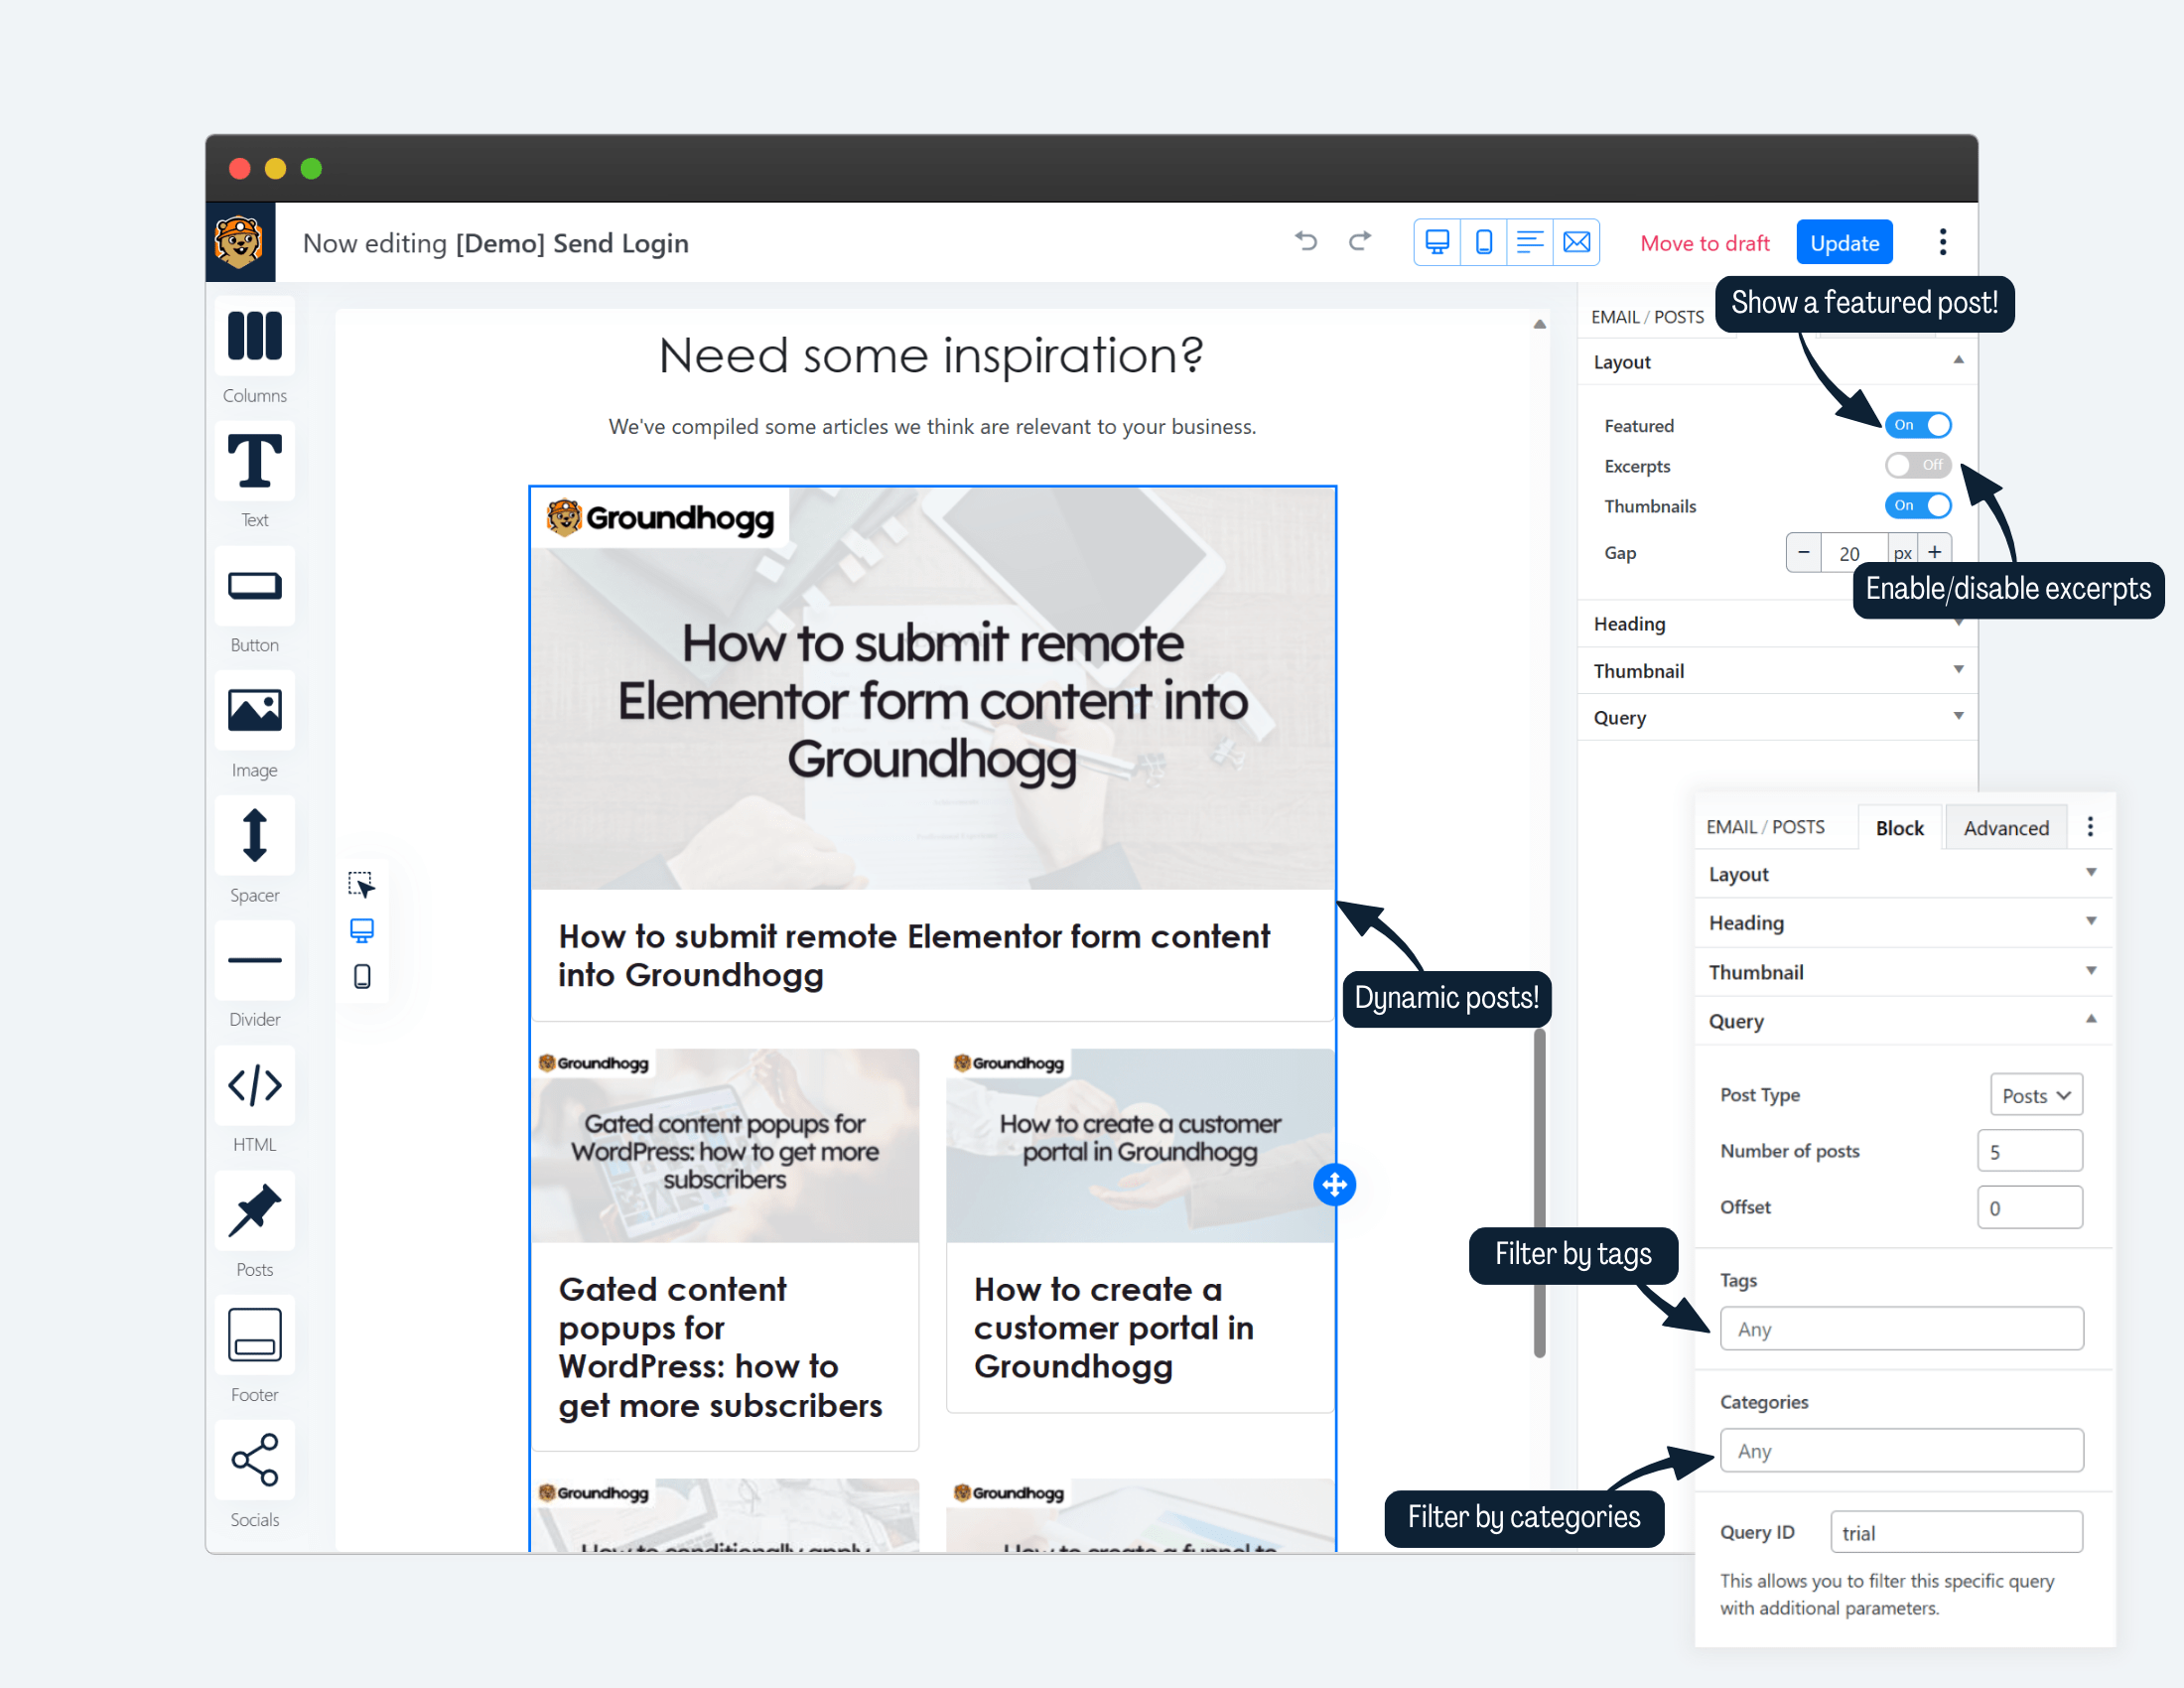The width and height of the screenshot is (2184, 1688).
Task: Click Move to draft link
Action: [x=1705, y=243]
